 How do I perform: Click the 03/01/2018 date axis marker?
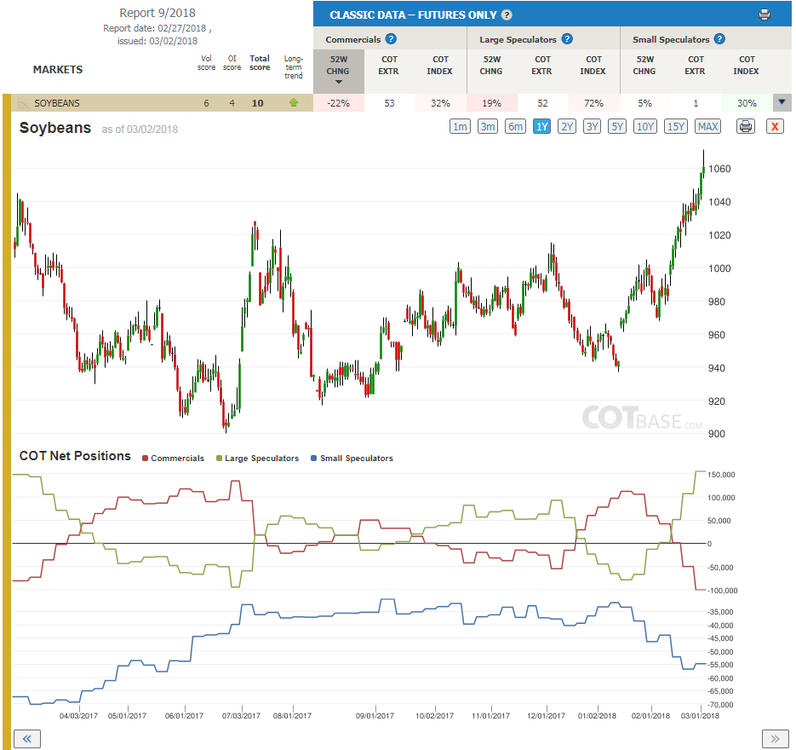[700, 715]
